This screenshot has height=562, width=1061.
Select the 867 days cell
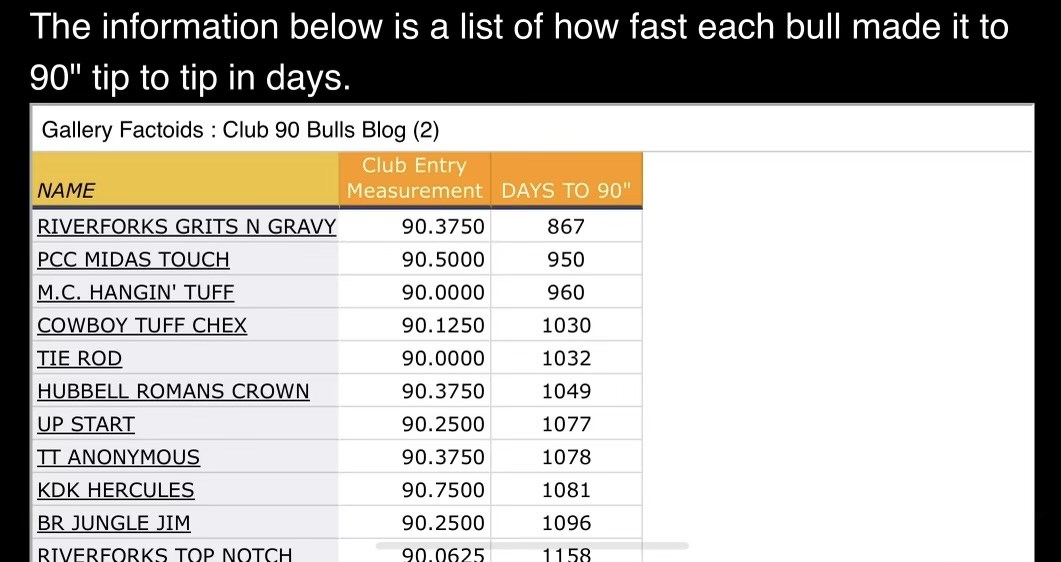click(x=566, y=226)
